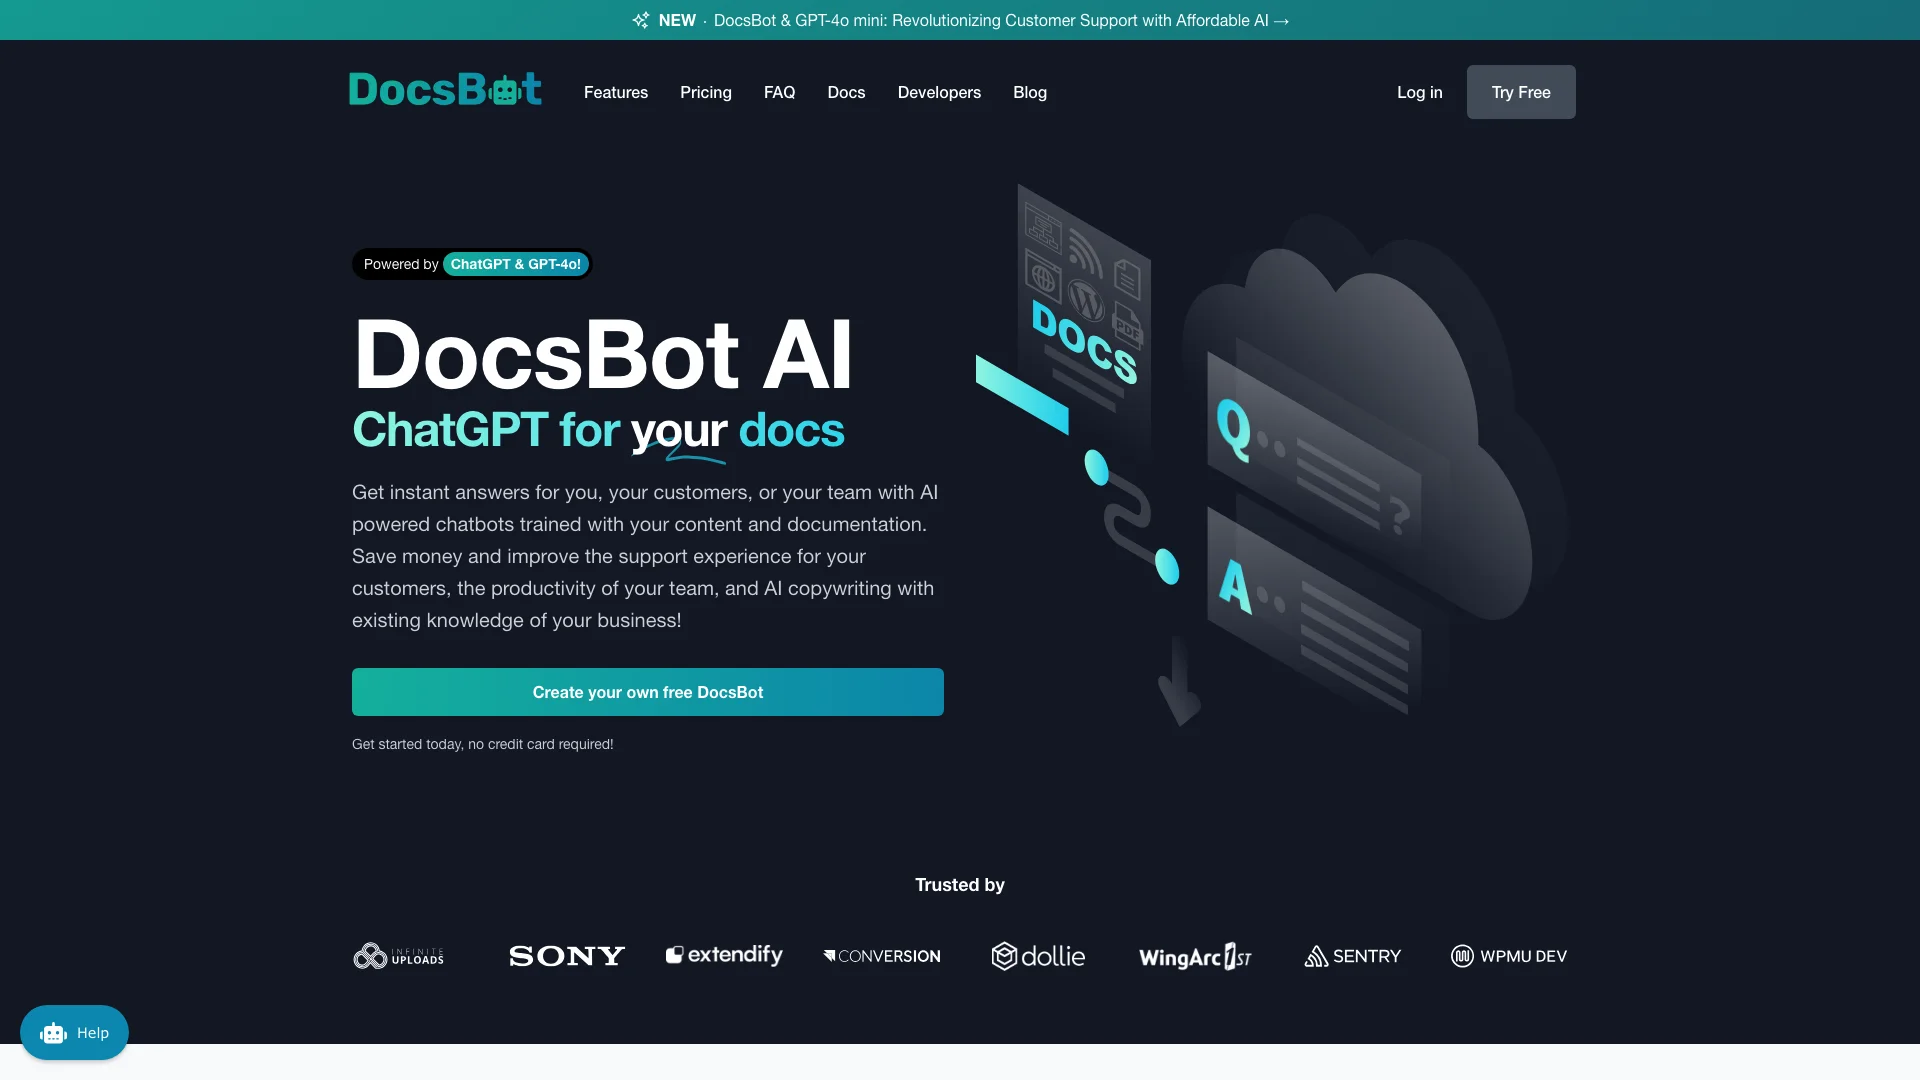Click the ChatGPT & GPT-4o! badge toggle

point(516,264)
